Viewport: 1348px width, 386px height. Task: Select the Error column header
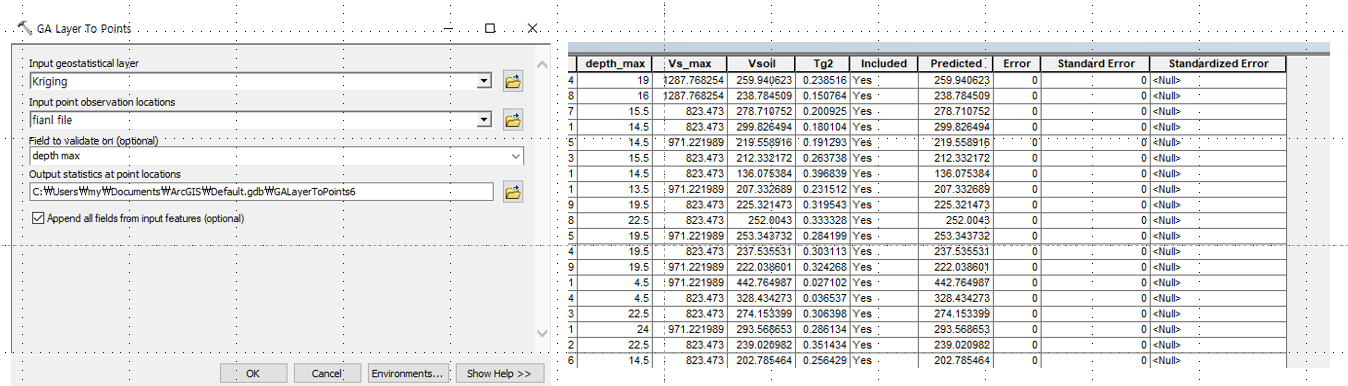(1017, 63)
